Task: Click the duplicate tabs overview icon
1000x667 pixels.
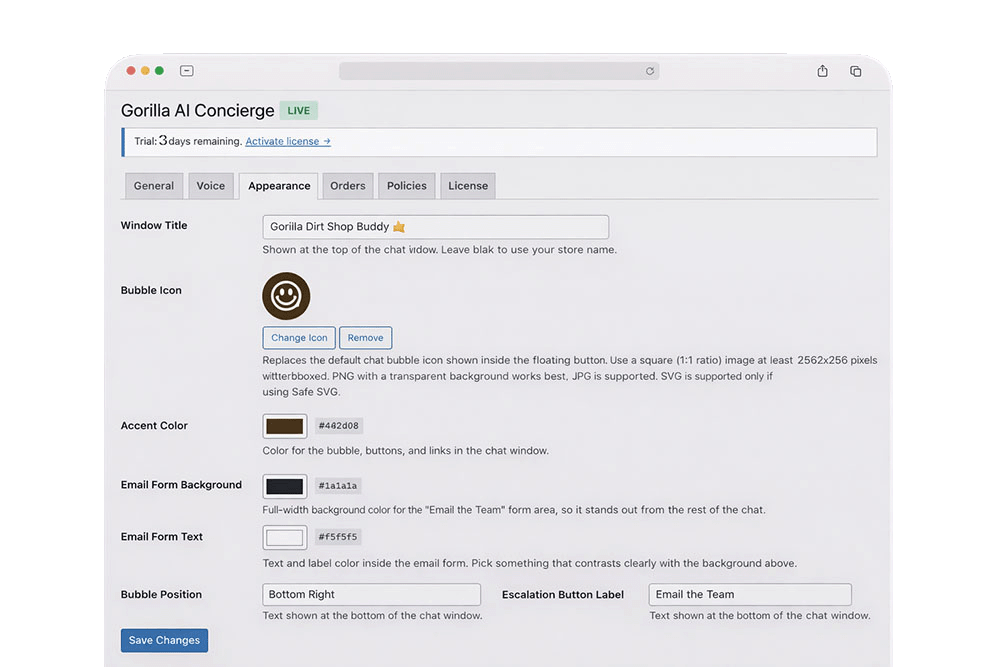Action: [856, 71]
